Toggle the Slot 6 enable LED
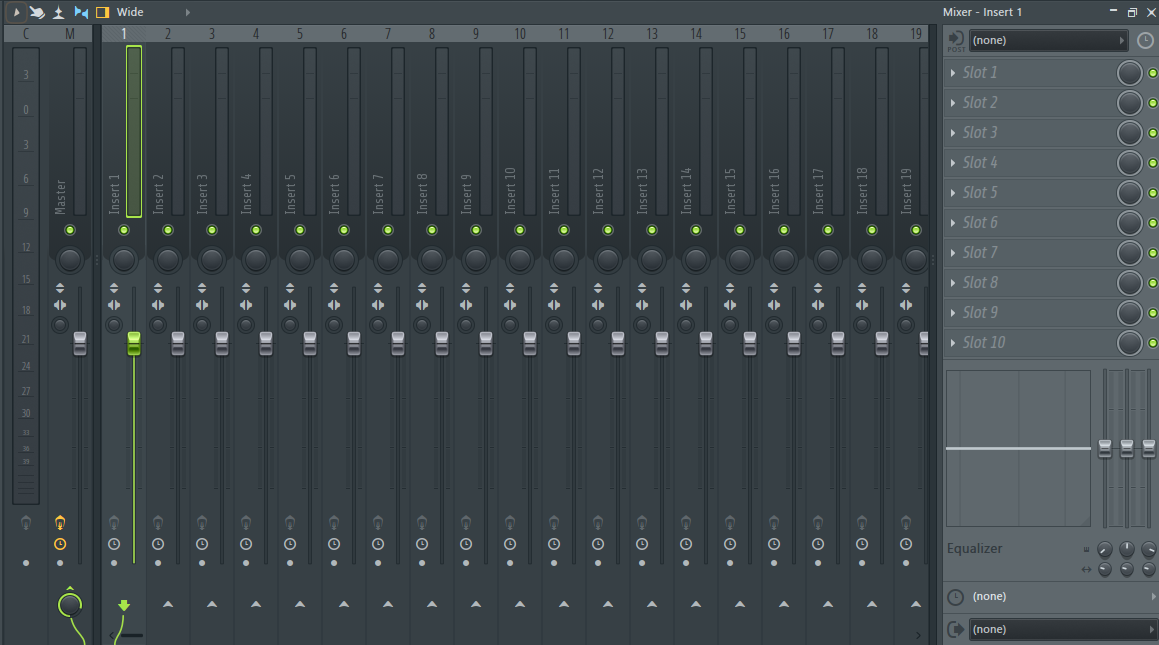1159x645 pixels. click(1152, 223)
